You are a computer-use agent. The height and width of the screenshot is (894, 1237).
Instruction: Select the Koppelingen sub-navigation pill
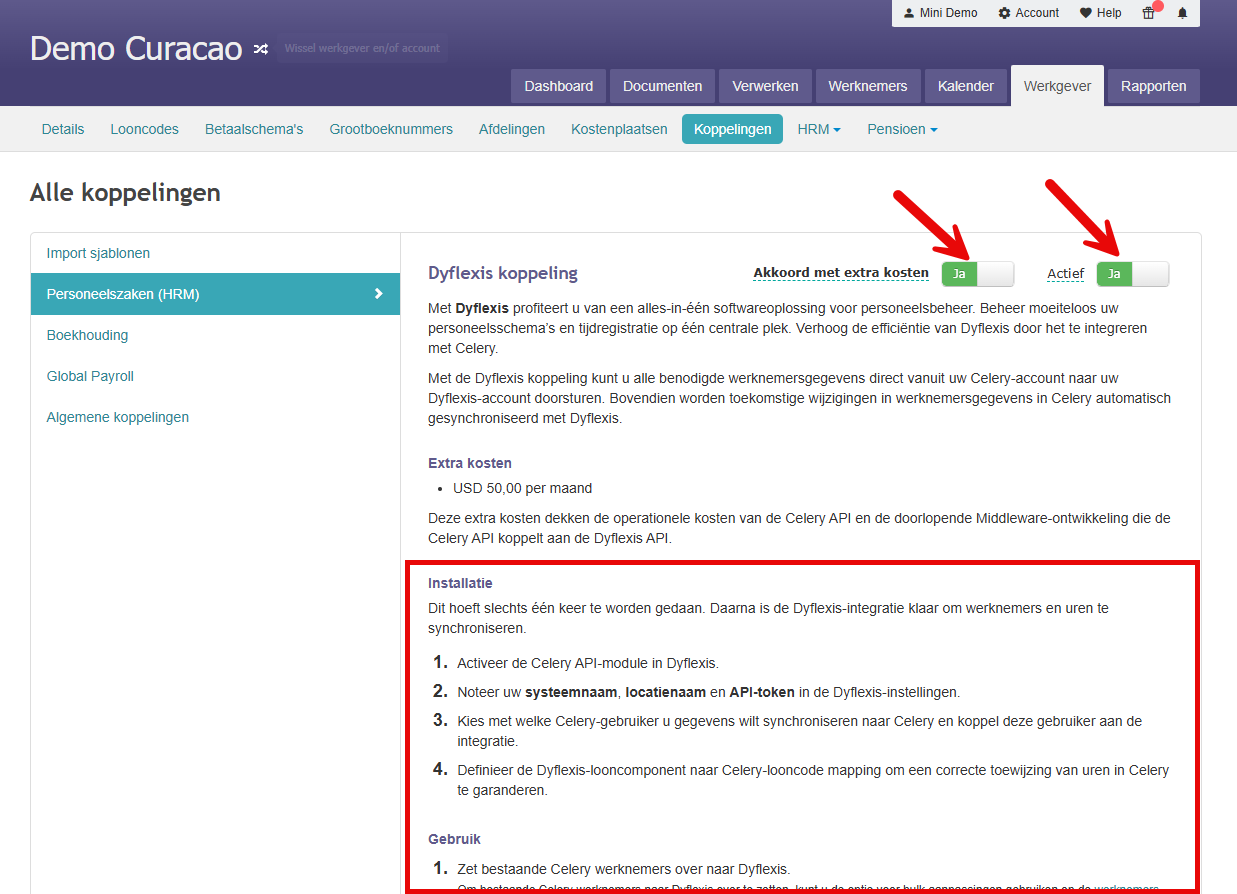(x=732, y=129)
